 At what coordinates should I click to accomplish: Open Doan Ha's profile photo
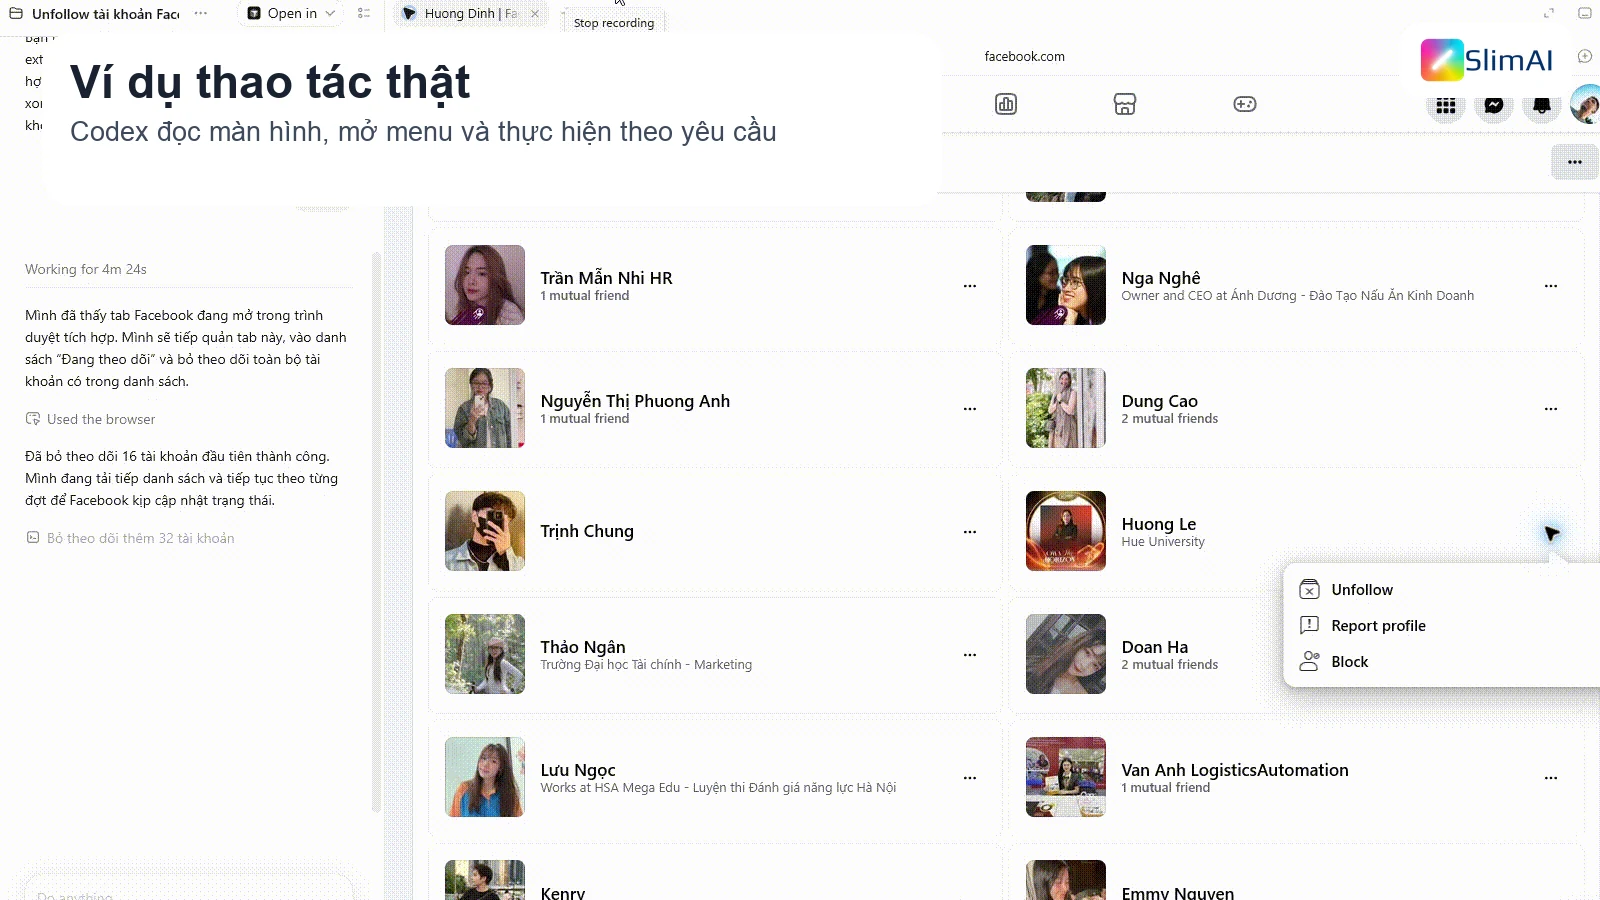1066,654
